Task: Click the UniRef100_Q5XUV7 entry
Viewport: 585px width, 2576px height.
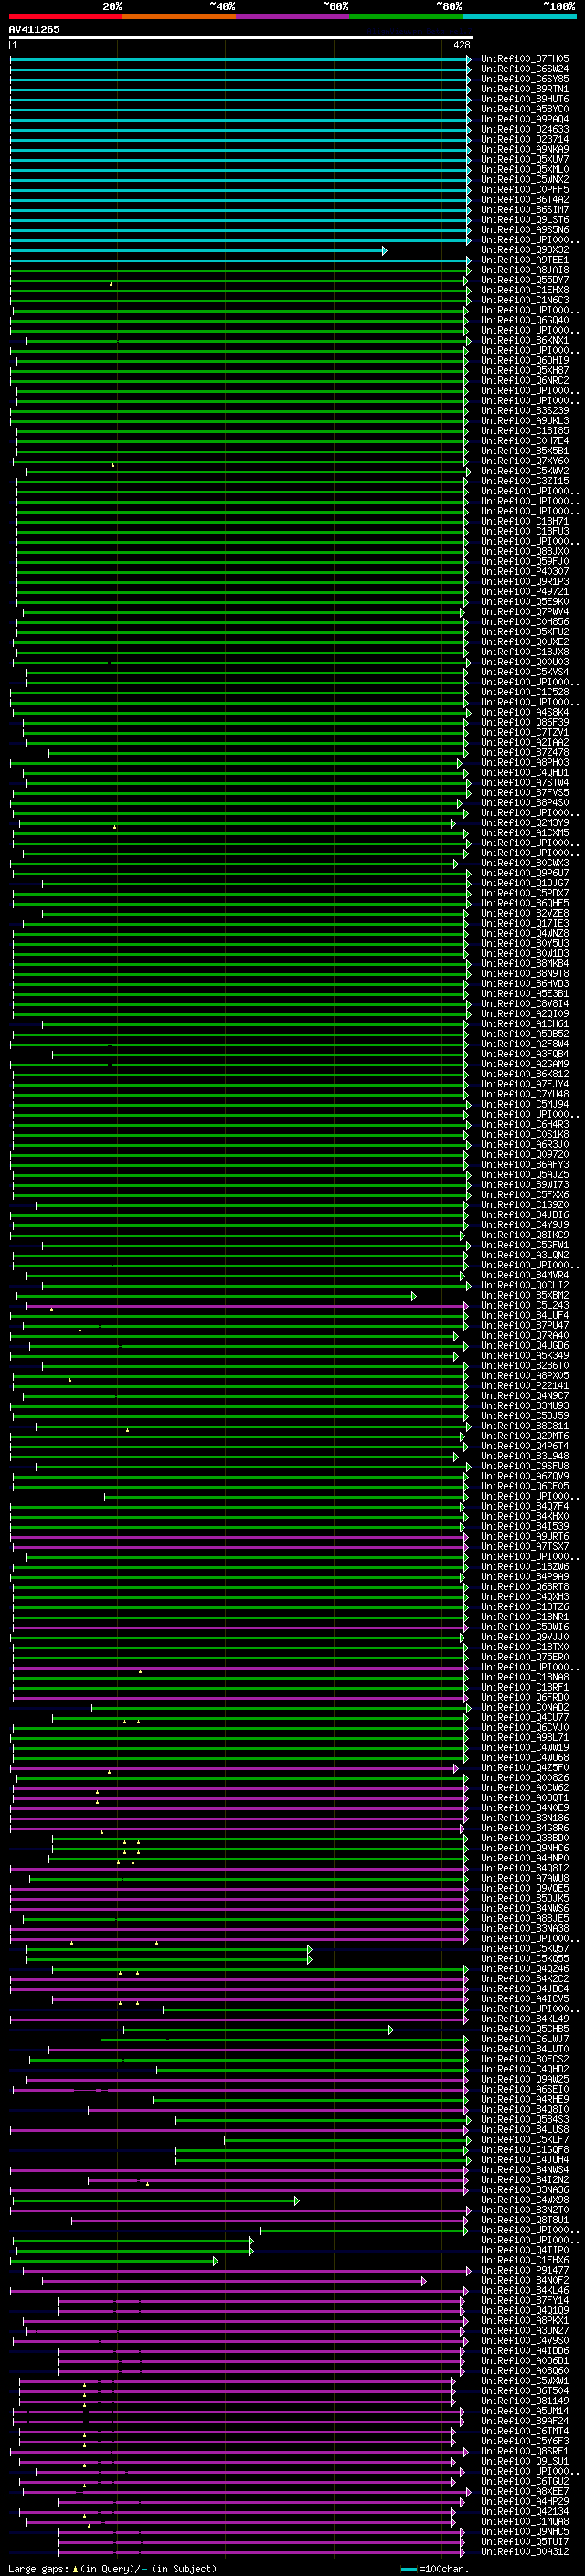Action: point(525,159)
